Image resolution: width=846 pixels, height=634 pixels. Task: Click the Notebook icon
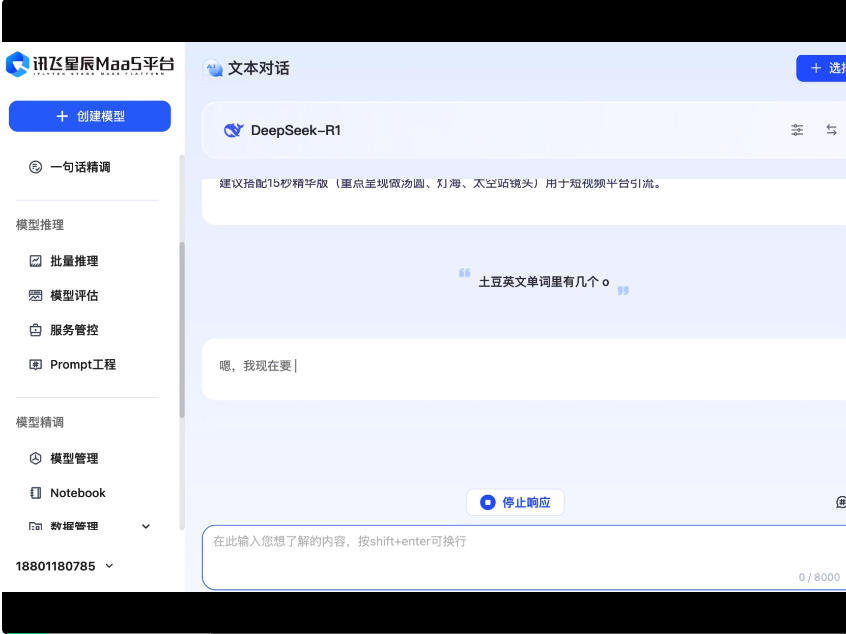point(36,493)
